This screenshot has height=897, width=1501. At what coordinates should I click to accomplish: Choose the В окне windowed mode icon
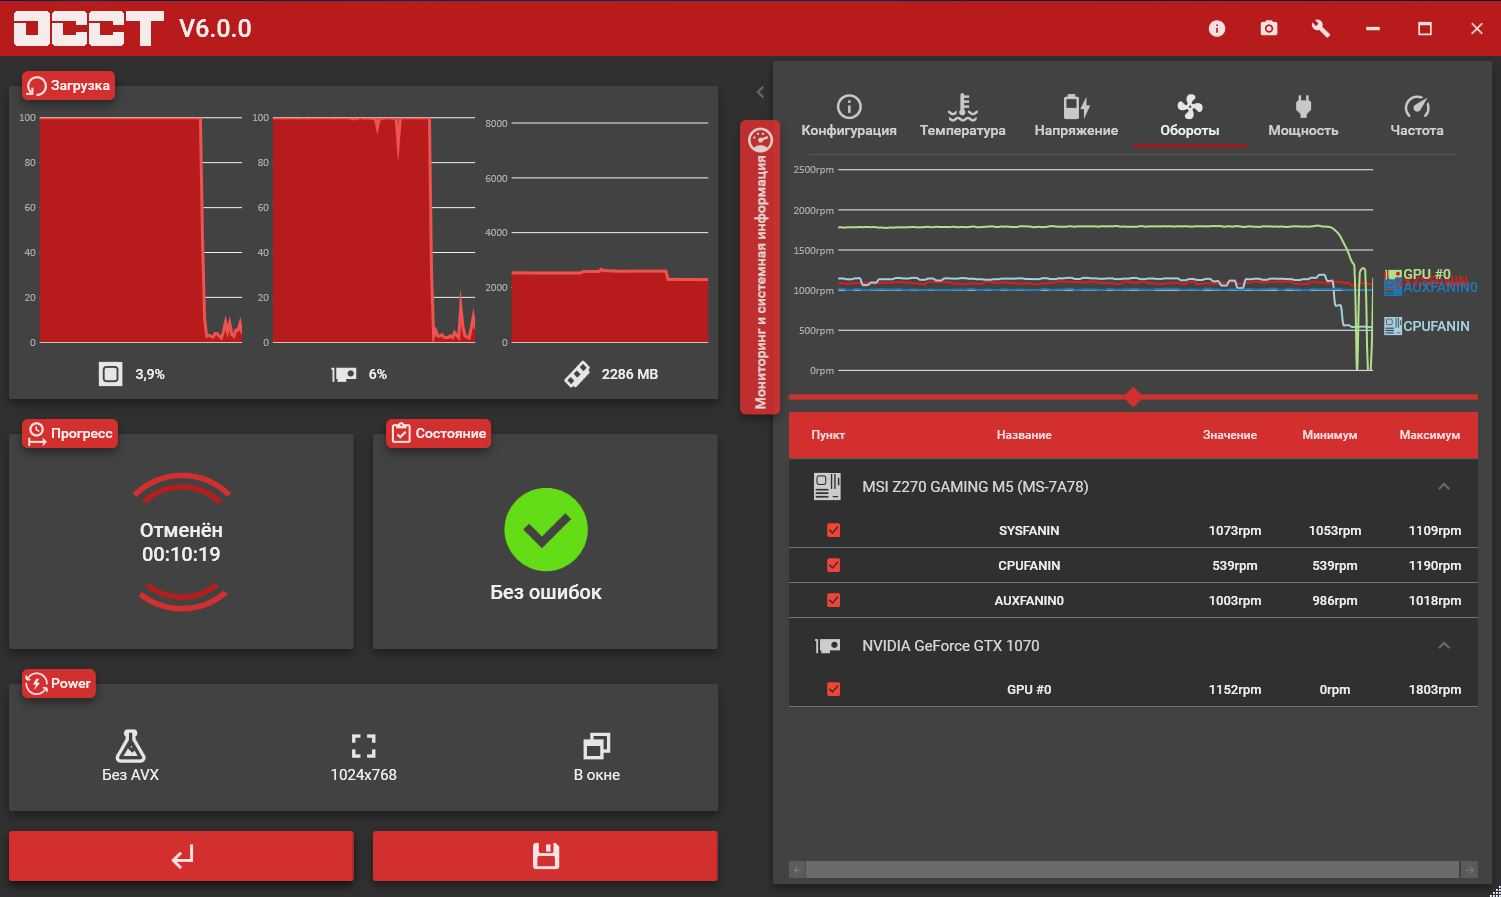(x=596, y=747)
